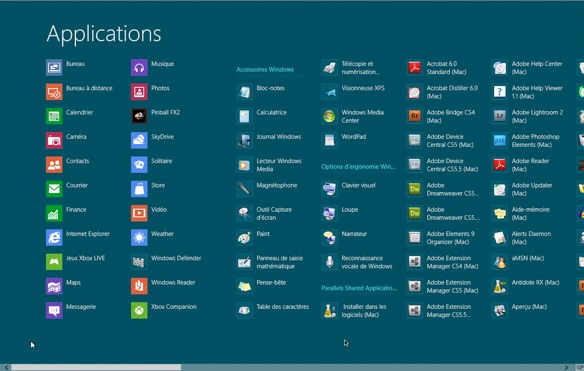The width and height of the screenshot is (584, 371).
Task: Launch Pinball FX2 game
Action: [x=139, y=116]
